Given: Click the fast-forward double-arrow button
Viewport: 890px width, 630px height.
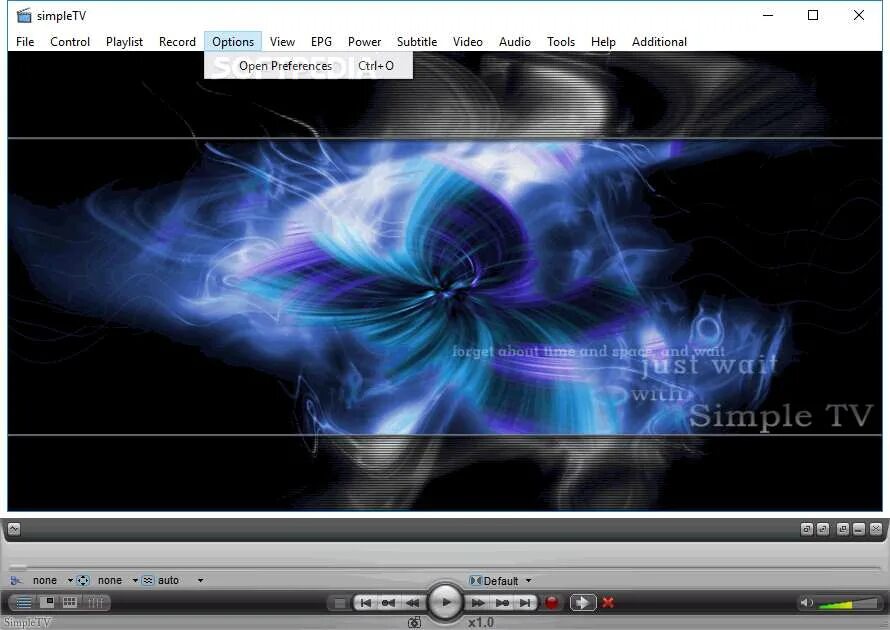Looking at the screenshot, I should (x=478, y=603).
